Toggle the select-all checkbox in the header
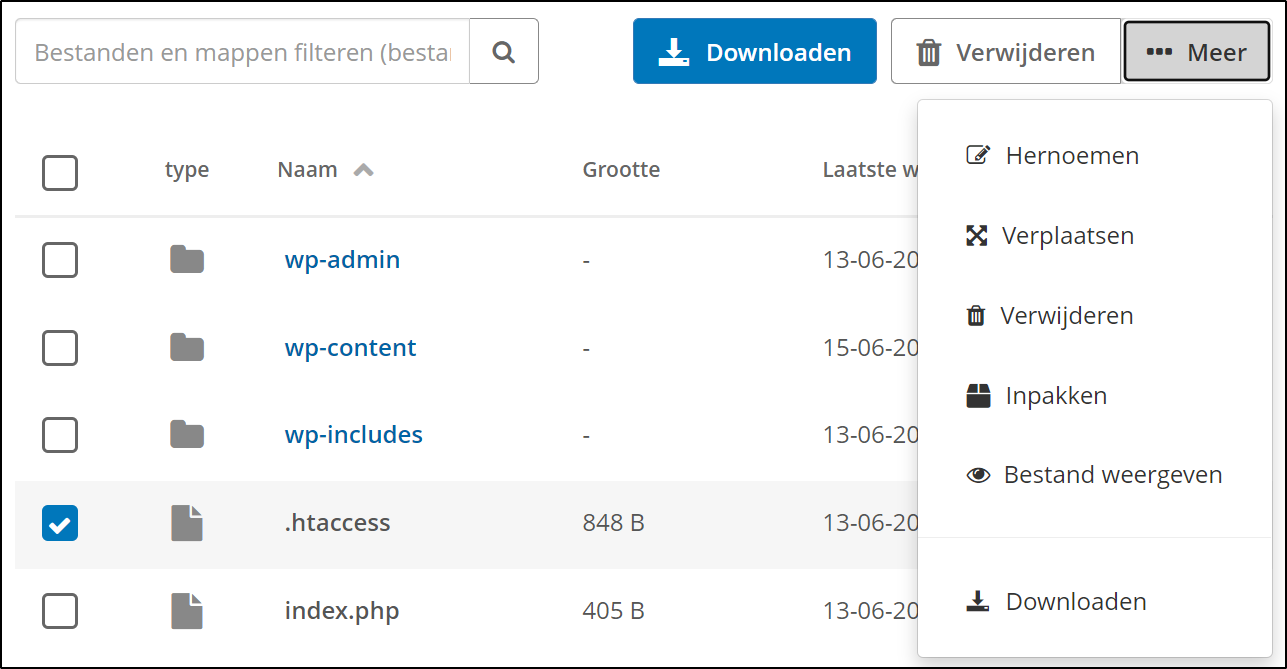The width and height of the screenshot is (1287, 669). pos(60,172)
